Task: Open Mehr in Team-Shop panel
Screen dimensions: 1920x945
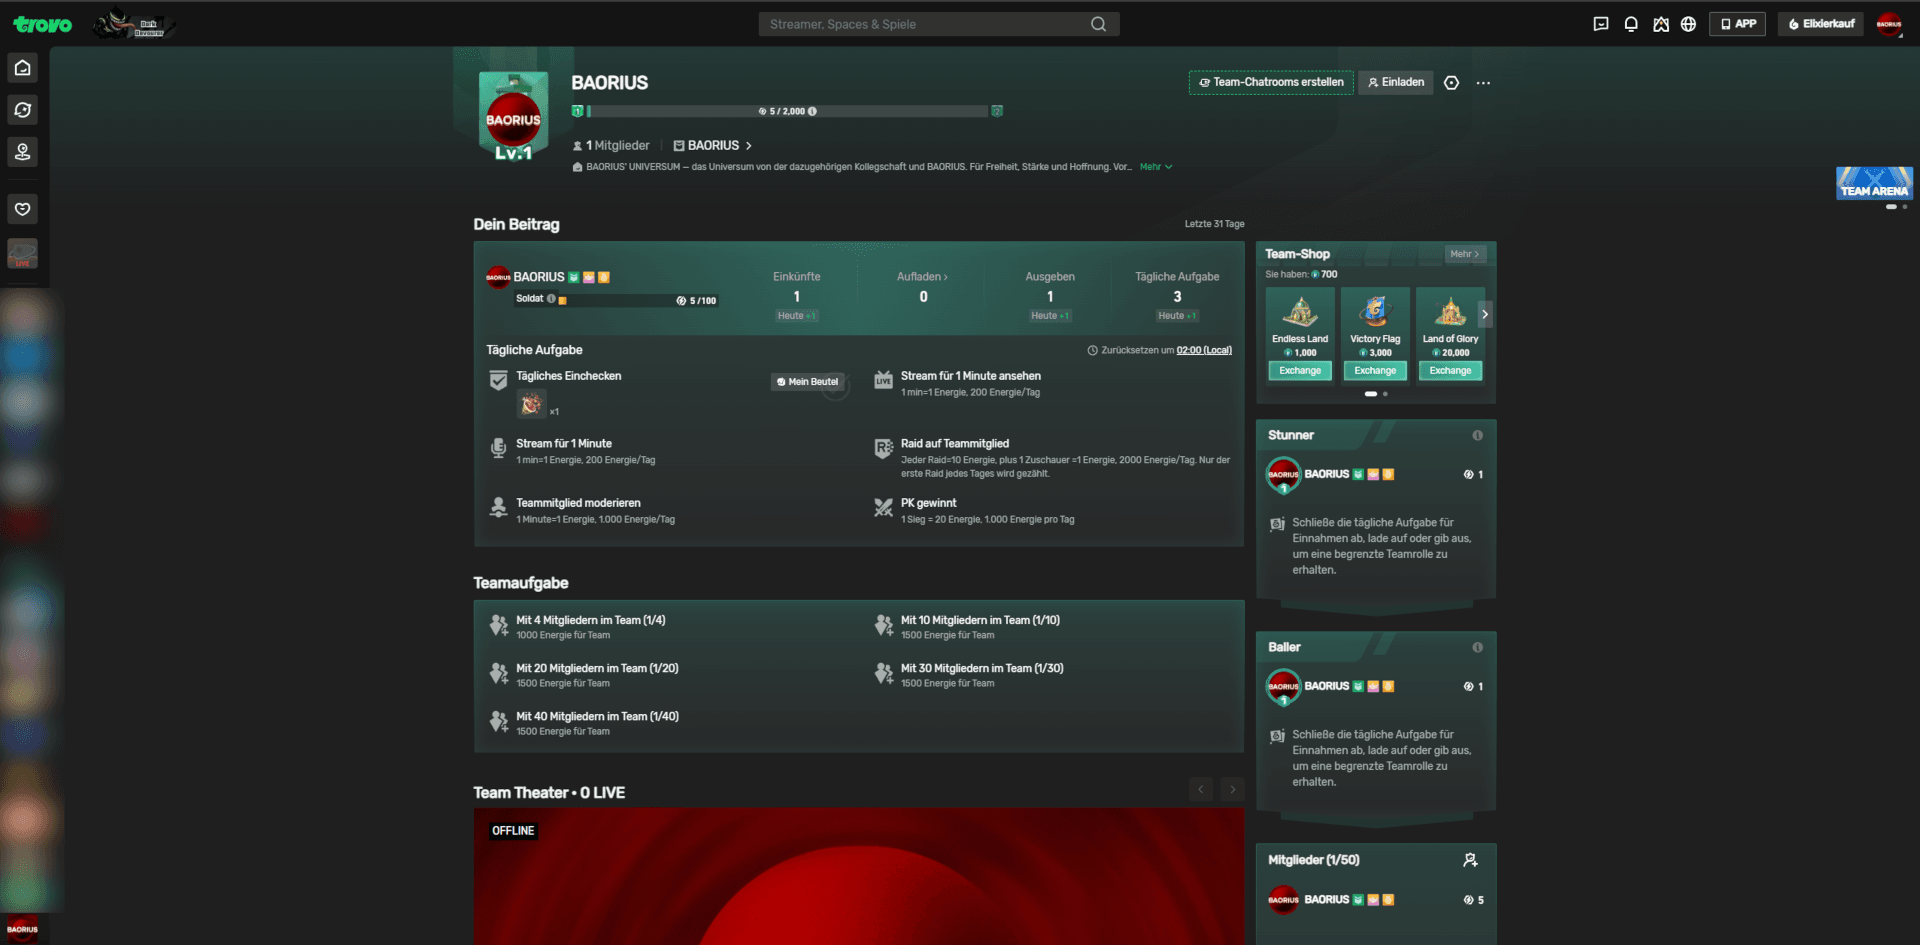Action: point(1465,254)
